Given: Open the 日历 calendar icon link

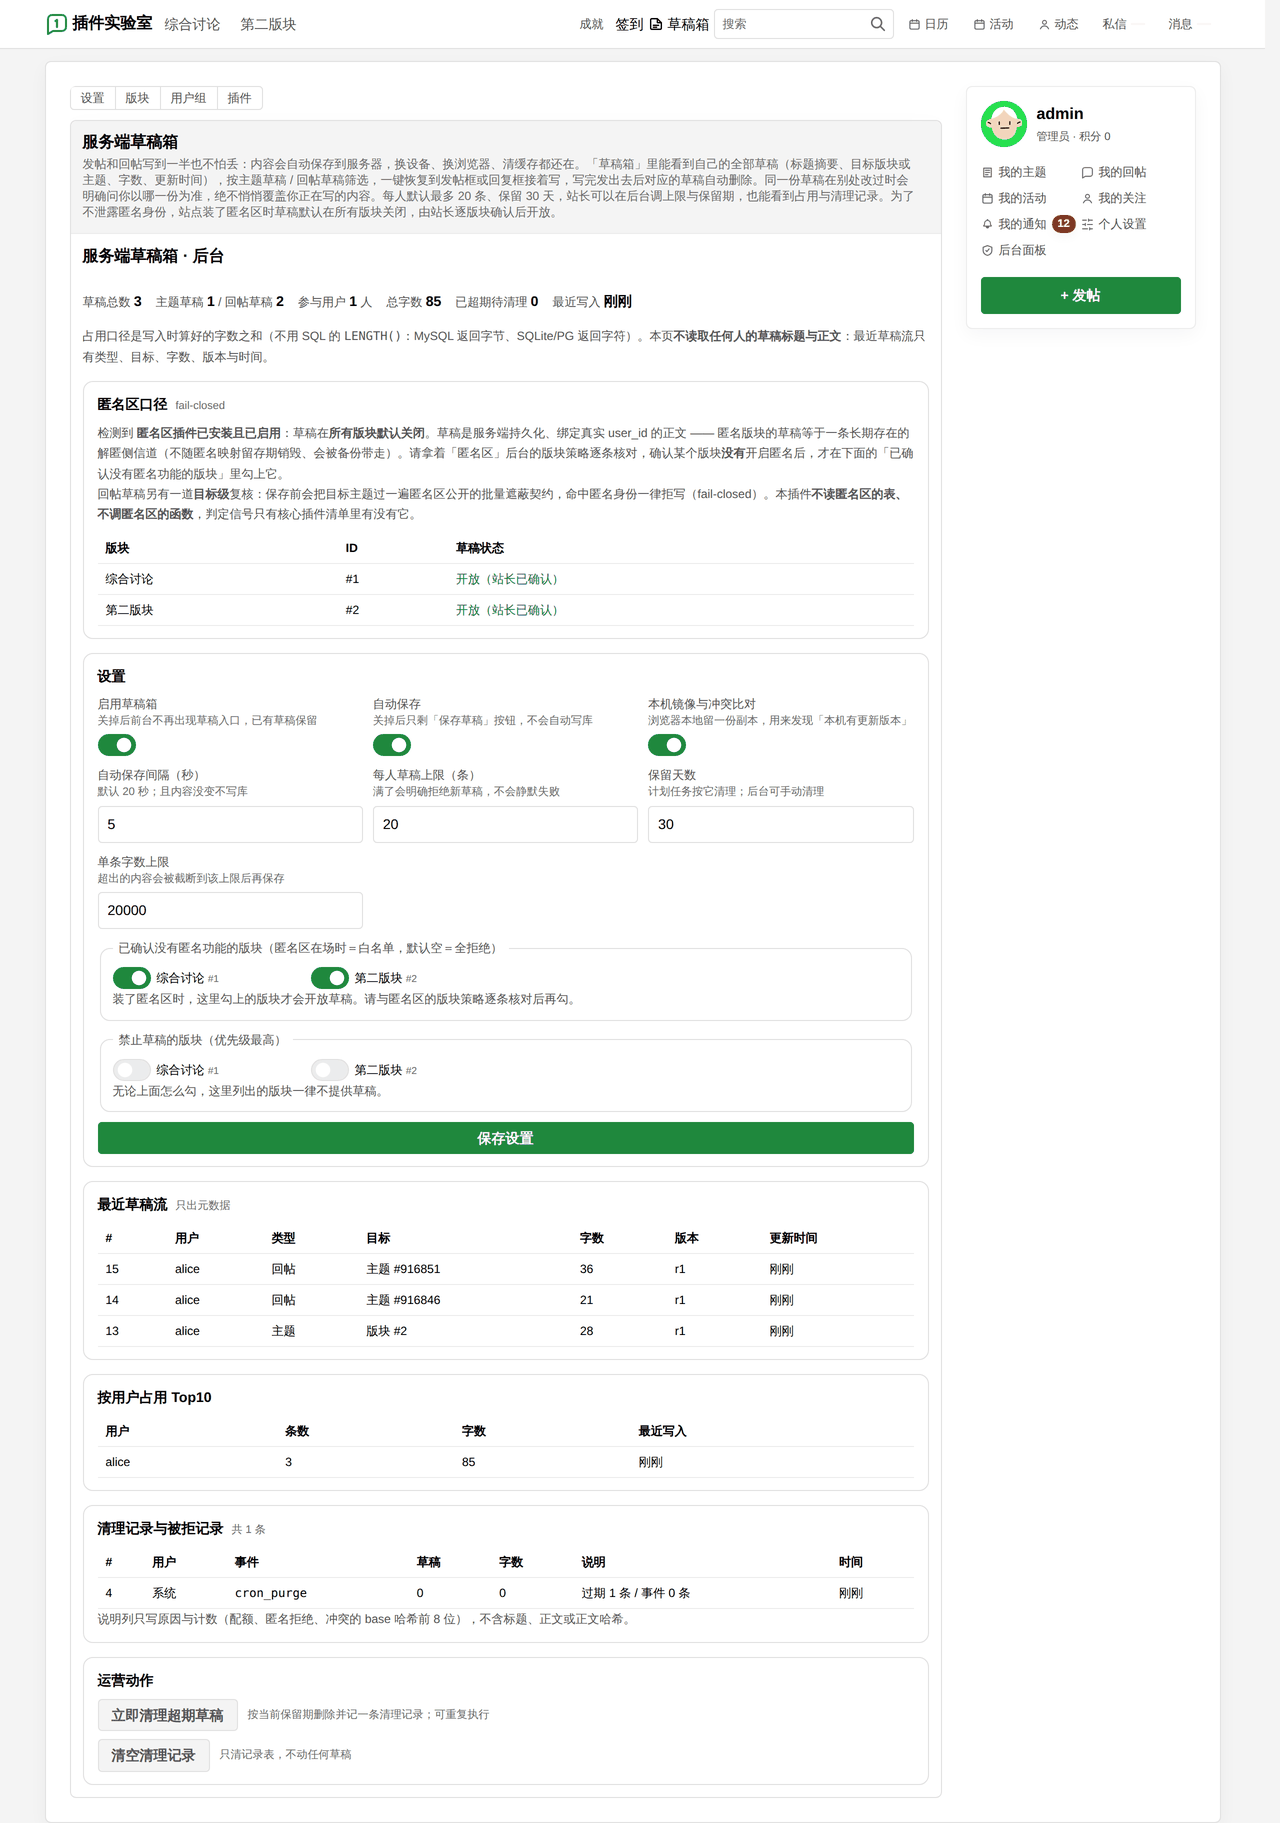Looking at the screenshot, I should [x=914, y=24].
